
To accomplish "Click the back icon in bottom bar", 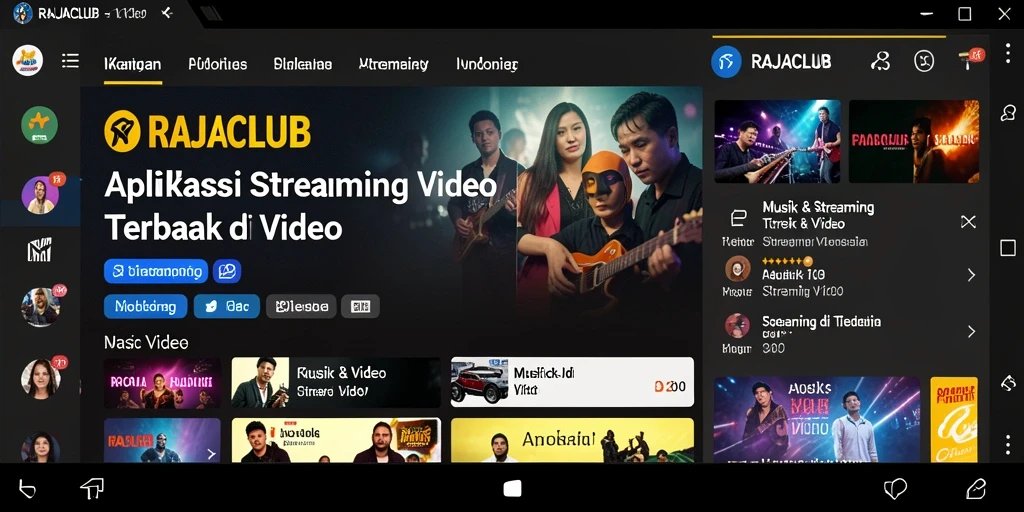I will 27,488.
